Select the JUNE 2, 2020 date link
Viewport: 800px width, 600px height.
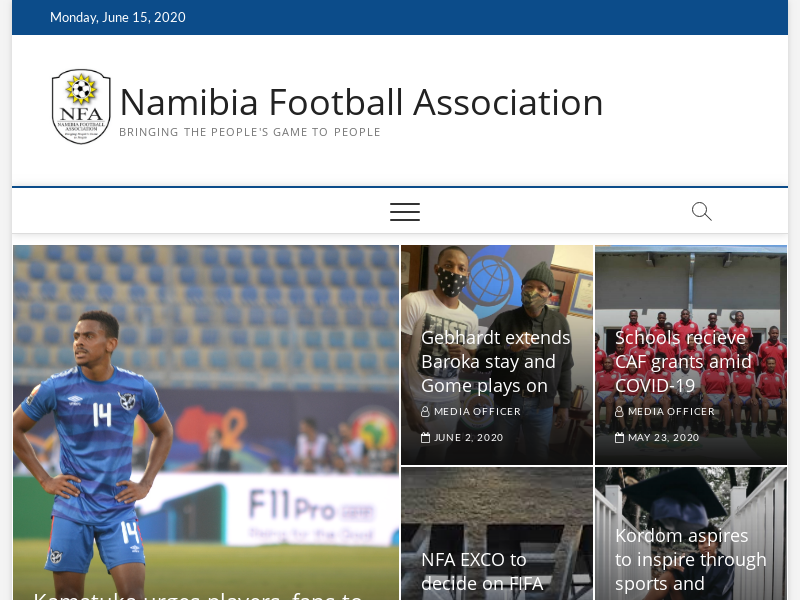tap(467, 436)
